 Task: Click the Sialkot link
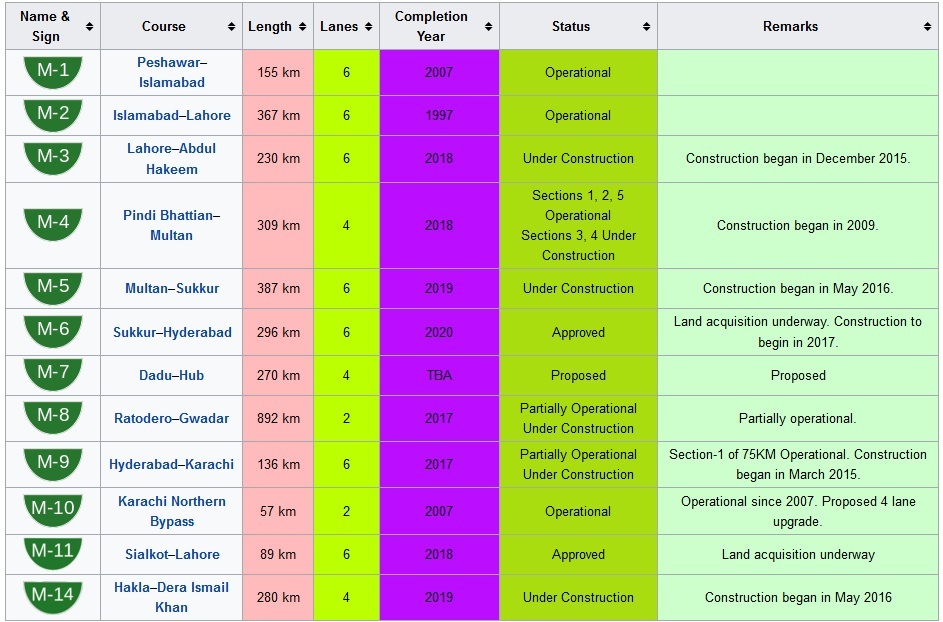(149, 554)
